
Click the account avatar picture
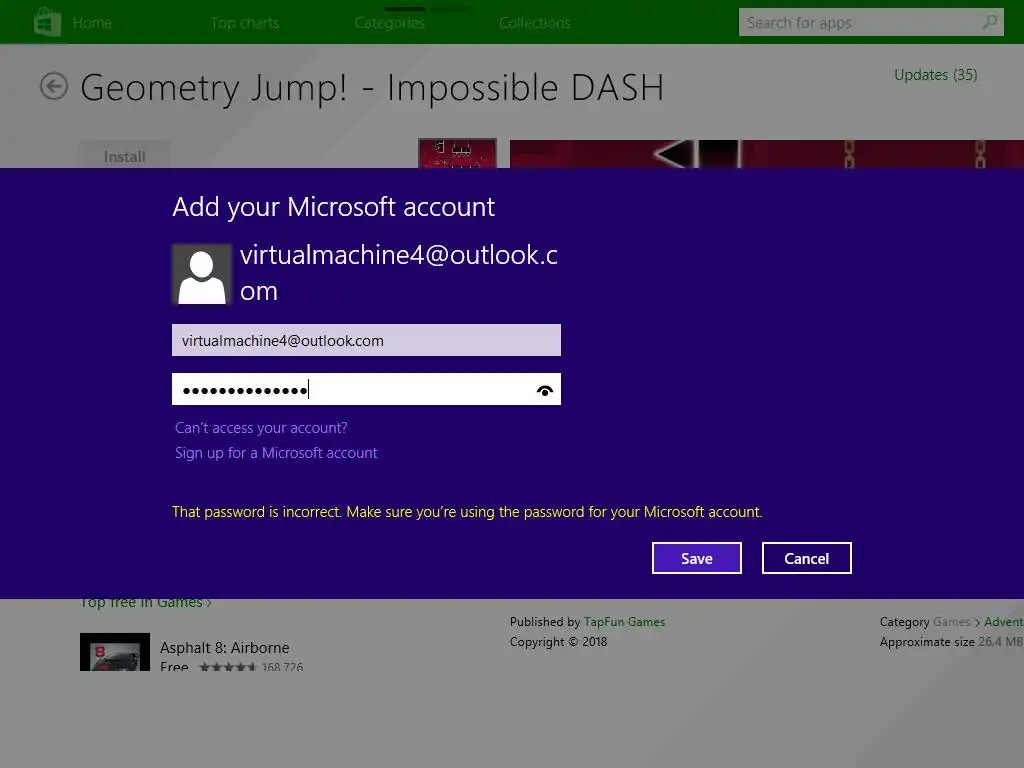coord(202,274)
